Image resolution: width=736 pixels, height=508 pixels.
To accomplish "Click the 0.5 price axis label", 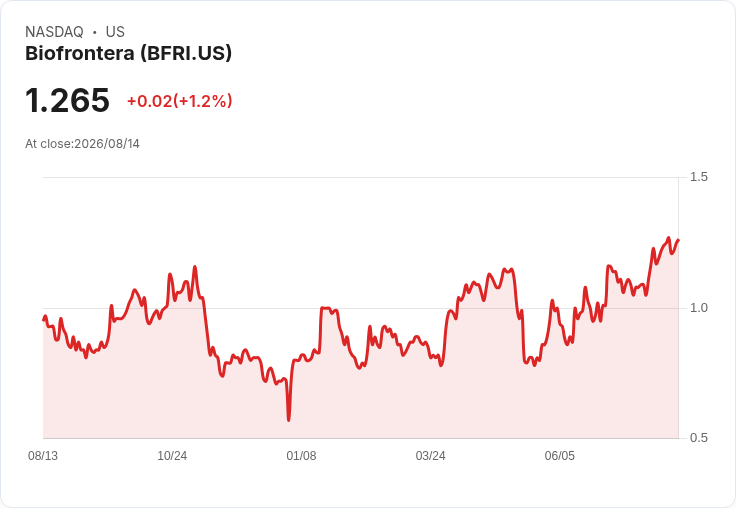I will pos(698,438).
